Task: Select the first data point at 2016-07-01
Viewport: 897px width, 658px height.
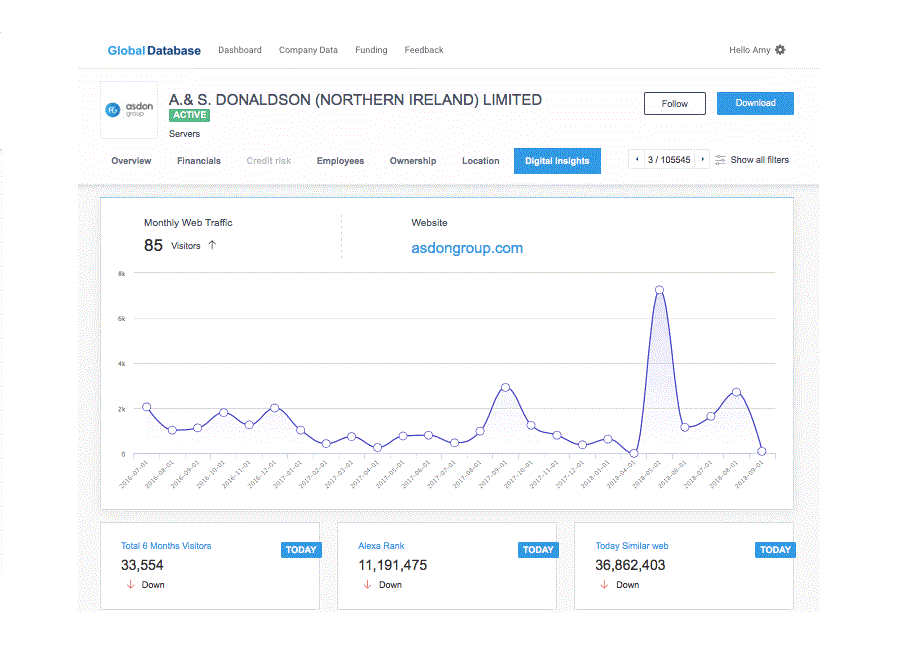Action: pyautogui.click(x=146, y=407)
